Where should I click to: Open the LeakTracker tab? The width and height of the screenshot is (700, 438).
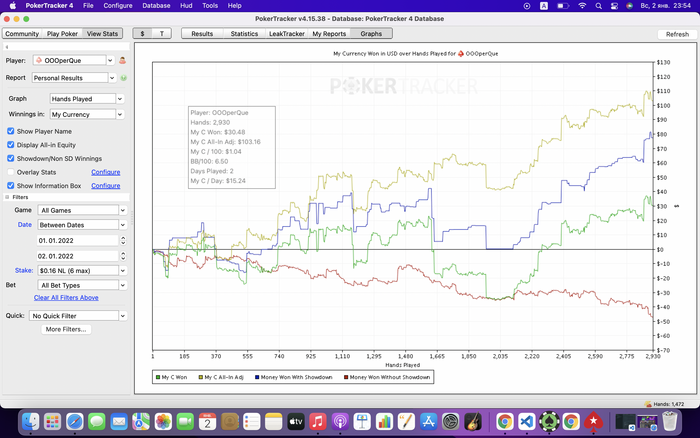coord(287,33)
